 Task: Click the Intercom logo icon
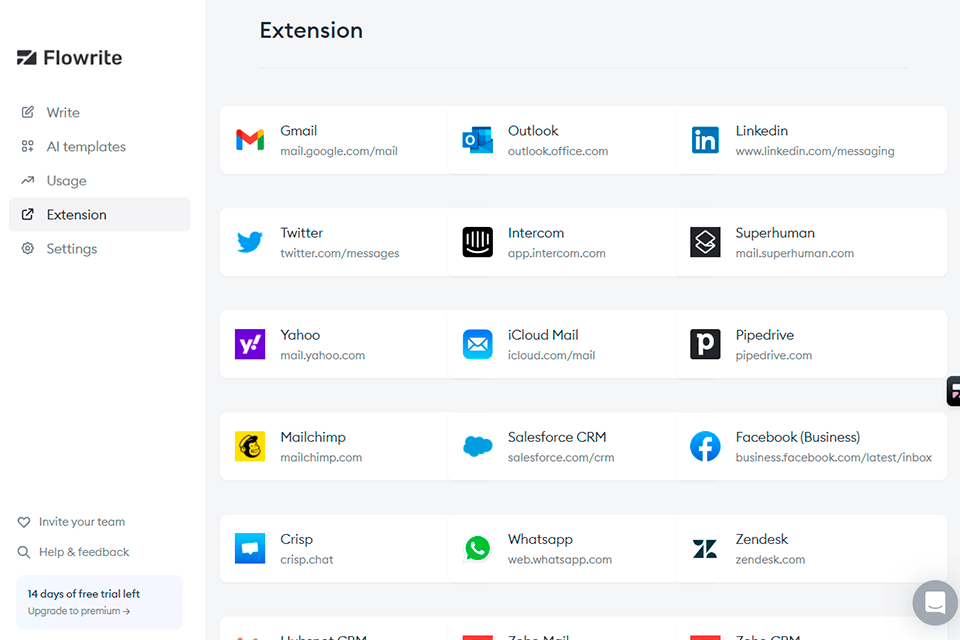478,242
